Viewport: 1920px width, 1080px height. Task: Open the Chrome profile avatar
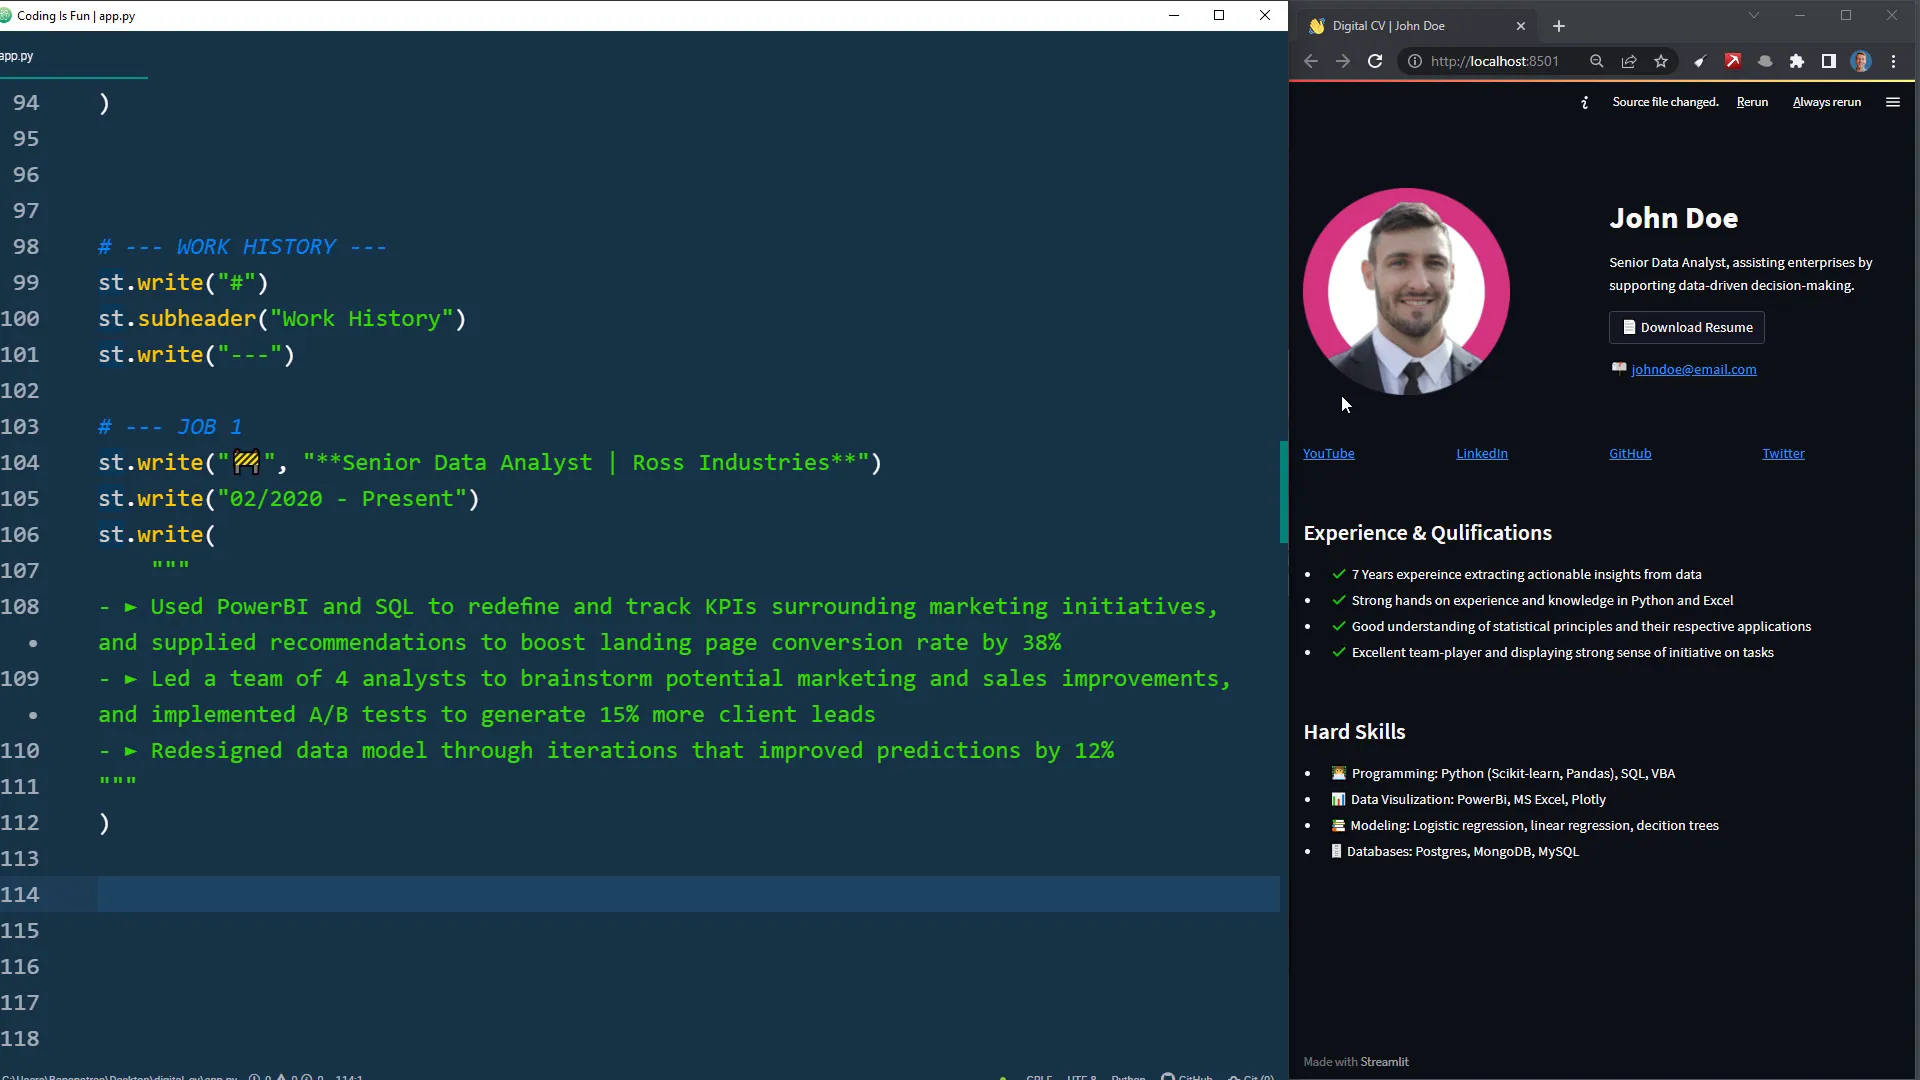tap(1861, 61)
